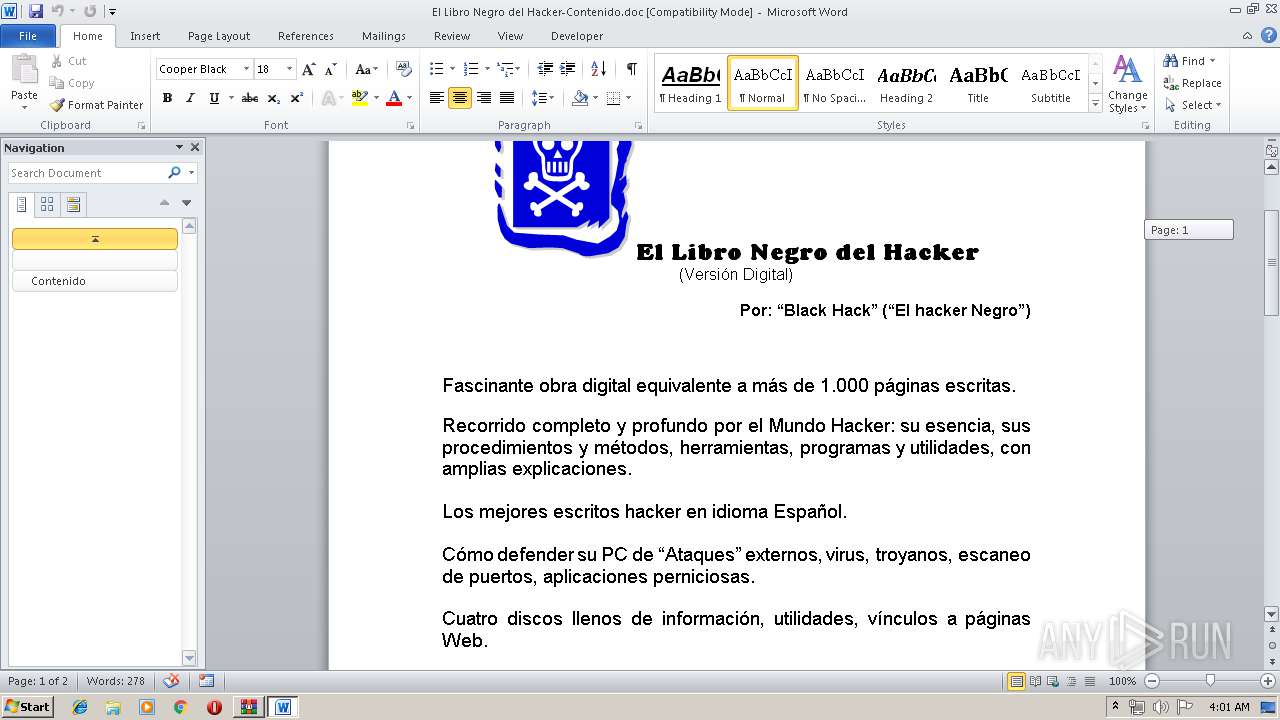Open the borders dropdown arrow
Viewport: 1280px width, 720px height.
[x=628, y=98]
